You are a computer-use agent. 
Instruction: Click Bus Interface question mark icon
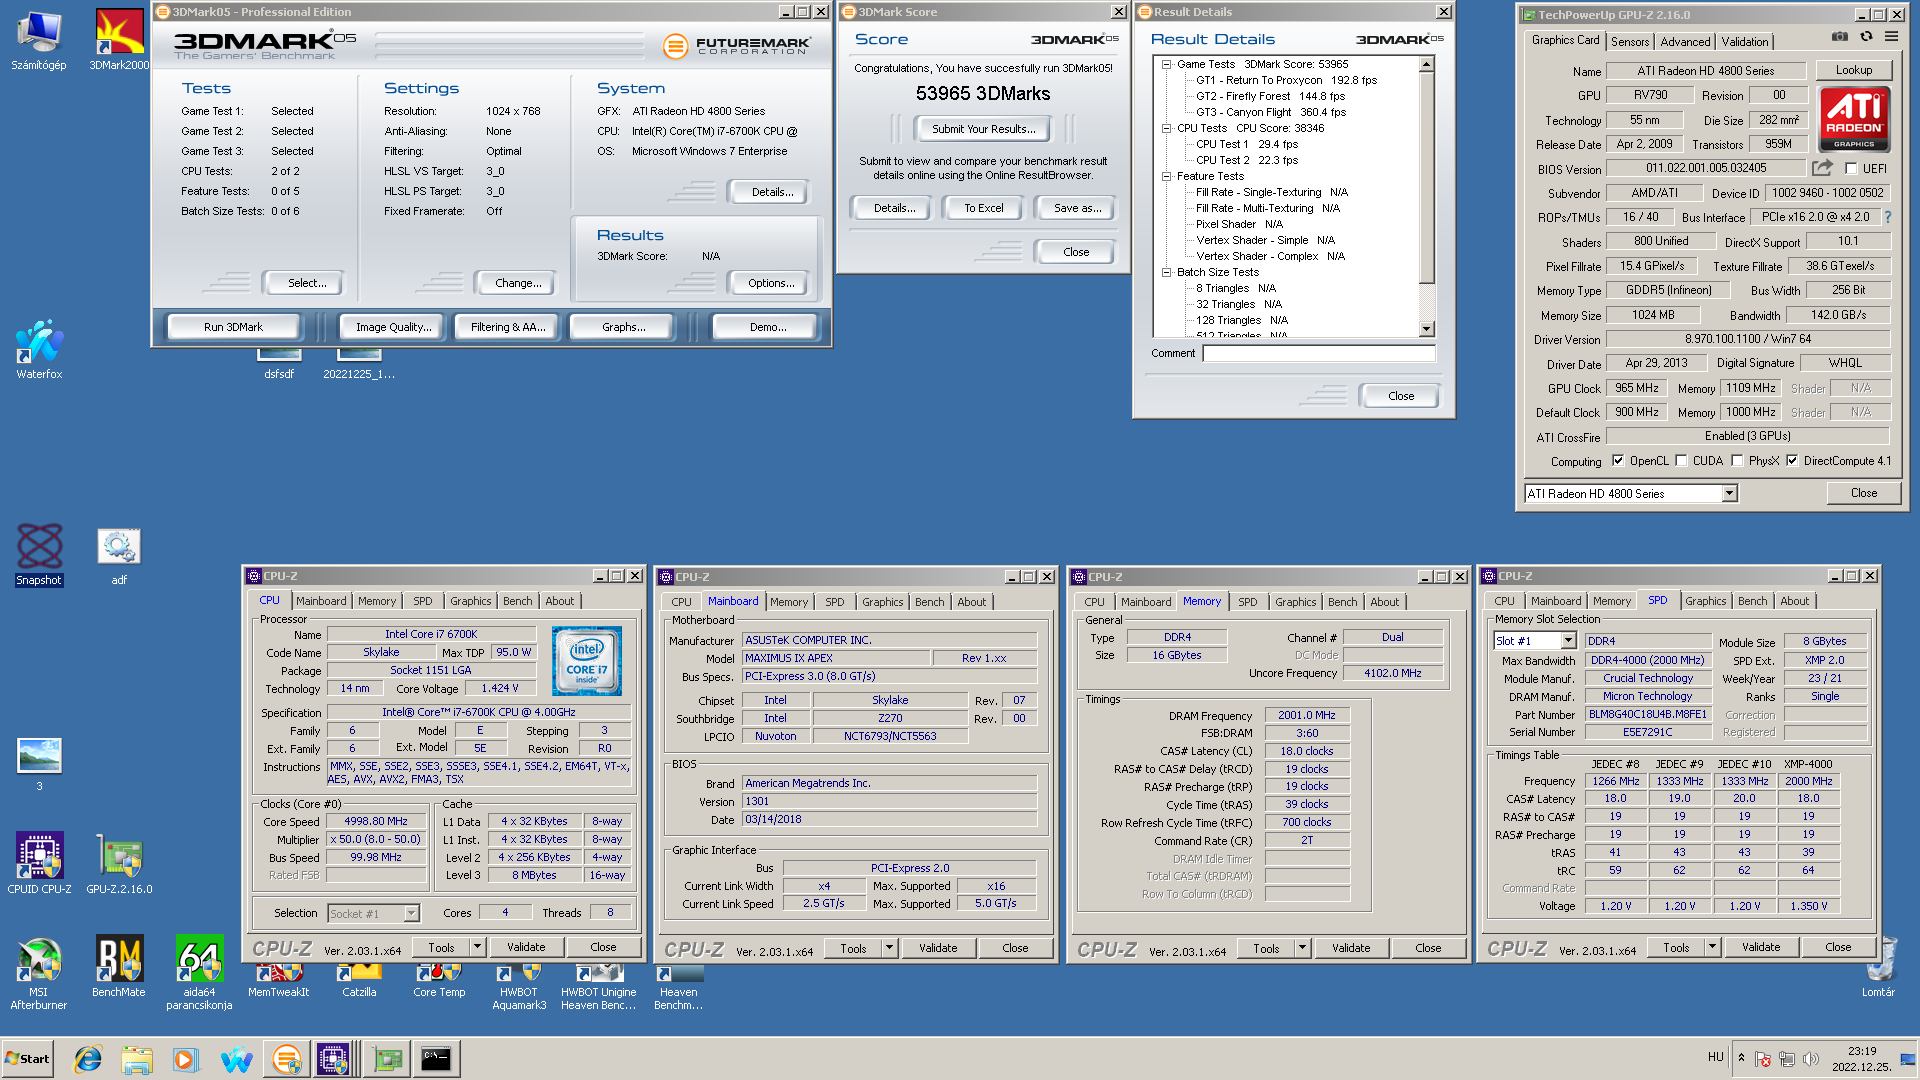(1888, 217)
